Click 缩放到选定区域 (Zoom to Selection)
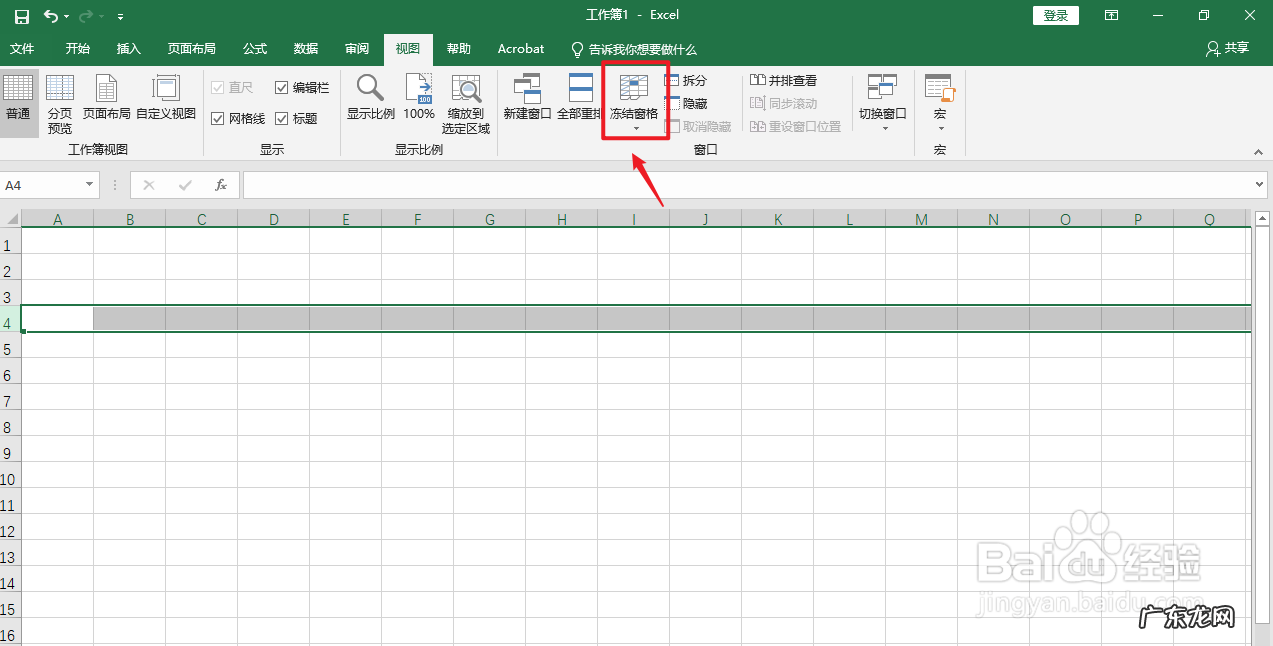This screenshot has height=646, width=1273. (x=465, y=95)
